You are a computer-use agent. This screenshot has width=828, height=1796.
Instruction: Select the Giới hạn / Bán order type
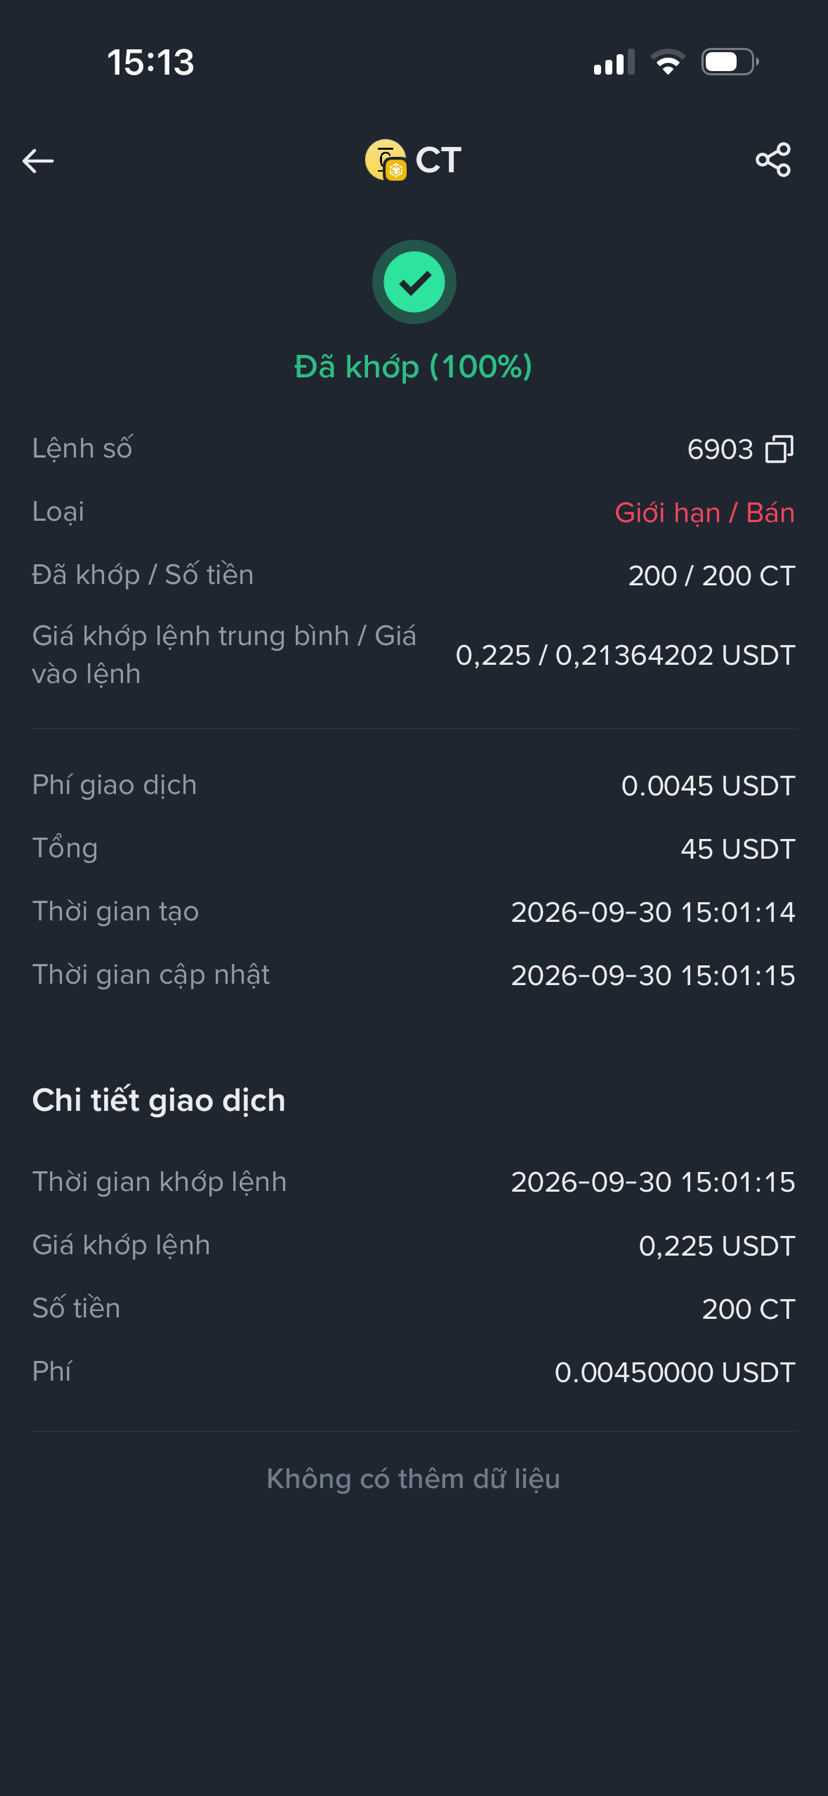tap(705, 513)
